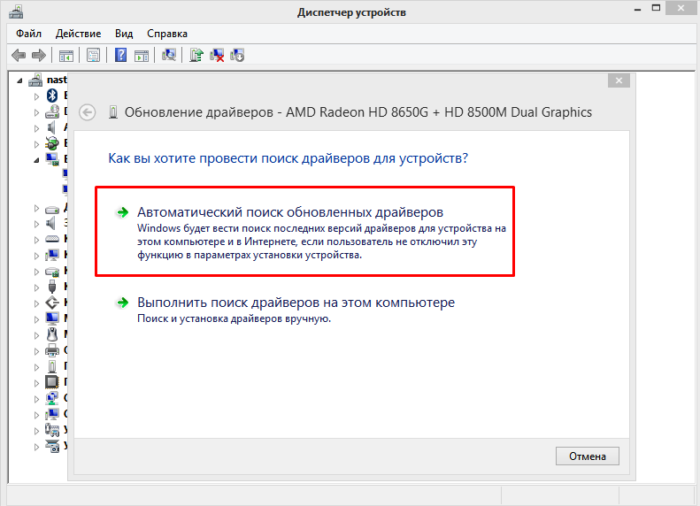This screenshot has width=700, height=506.
Task: Close the driver update dialog
Action: tap(619, 80)
